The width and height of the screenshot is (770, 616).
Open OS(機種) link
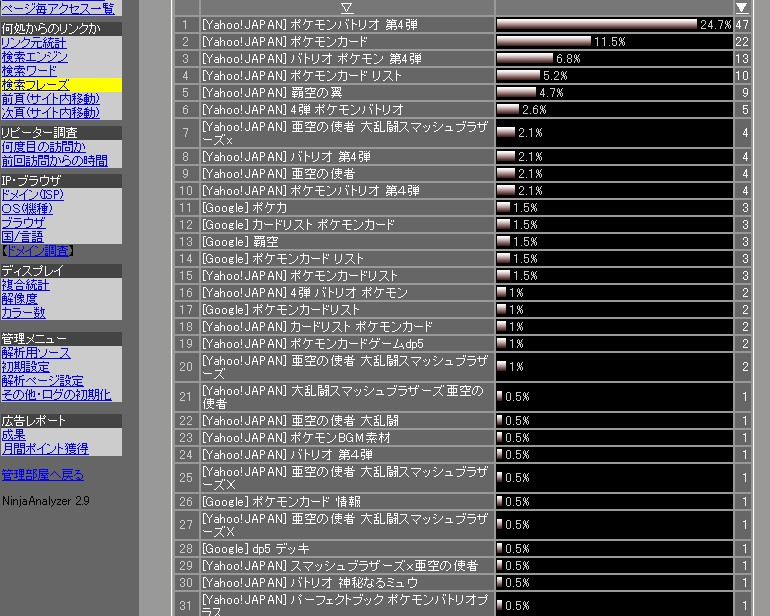pyautogui.click(x=27, y=209)
